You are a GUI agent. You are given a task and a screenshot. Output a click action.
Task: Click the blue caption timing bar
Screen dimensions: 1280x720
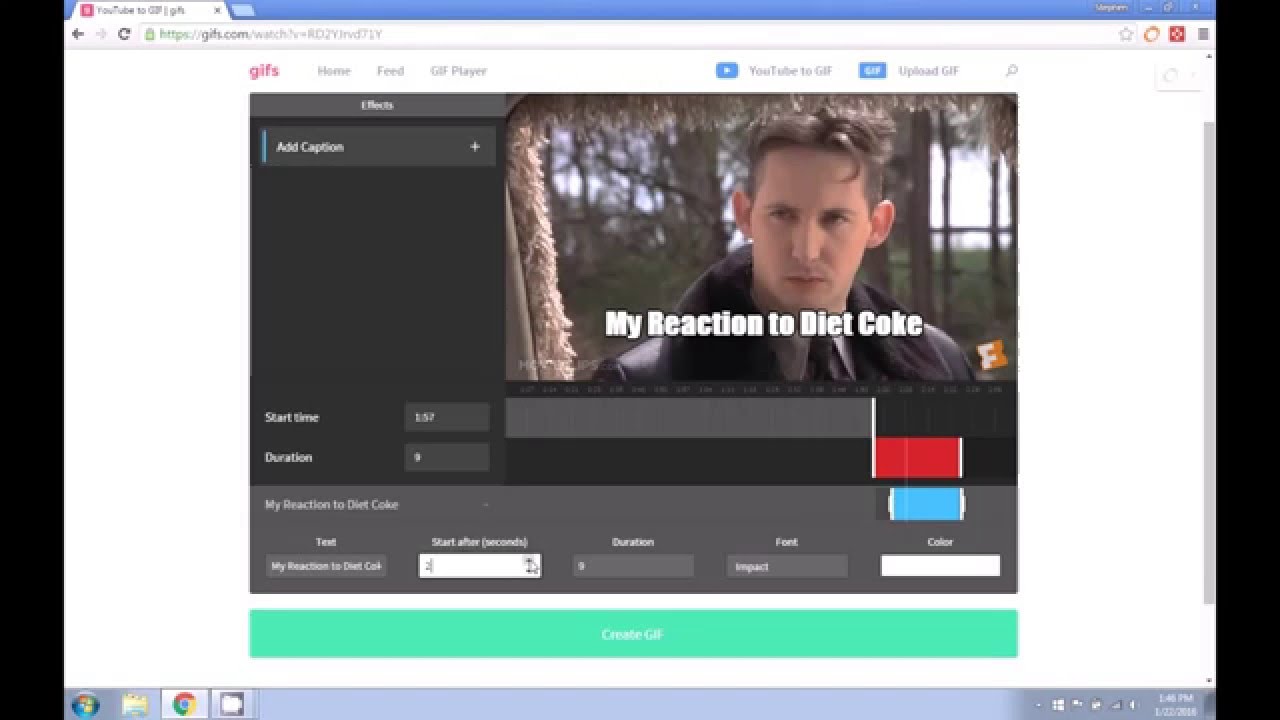(x=926, y=504)
